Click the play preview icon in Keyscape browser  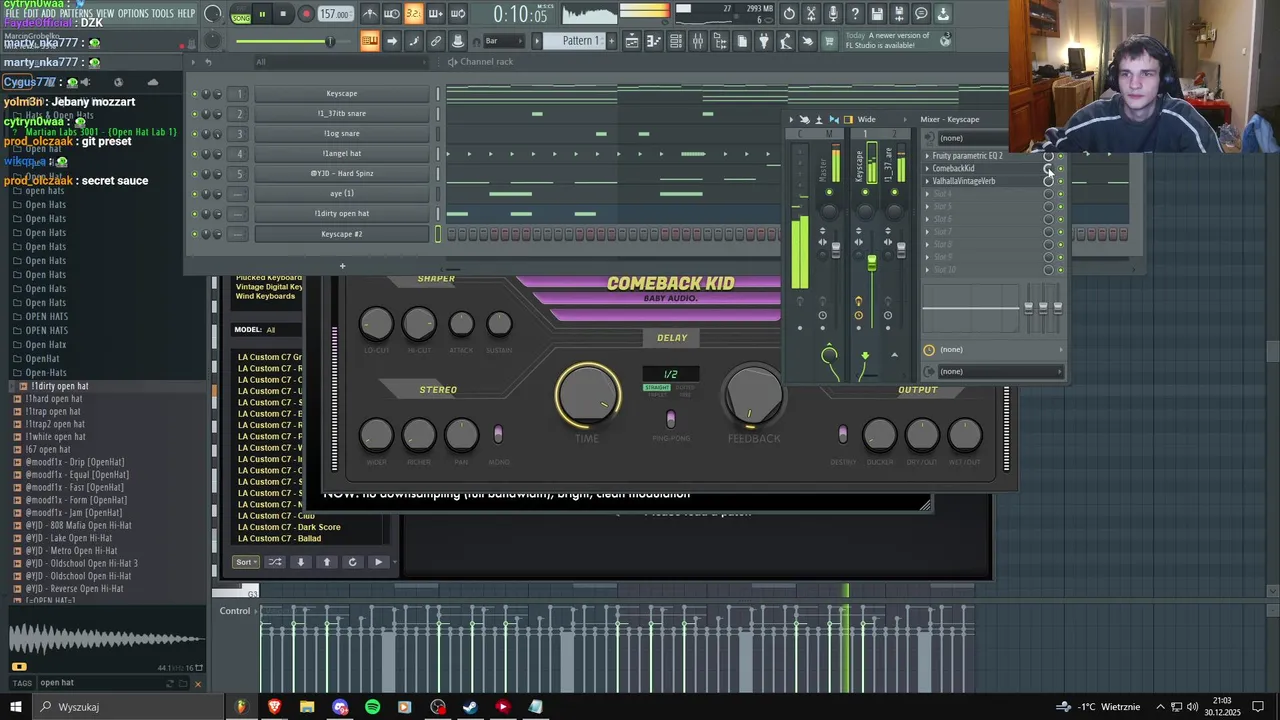[x=378, y=562]
